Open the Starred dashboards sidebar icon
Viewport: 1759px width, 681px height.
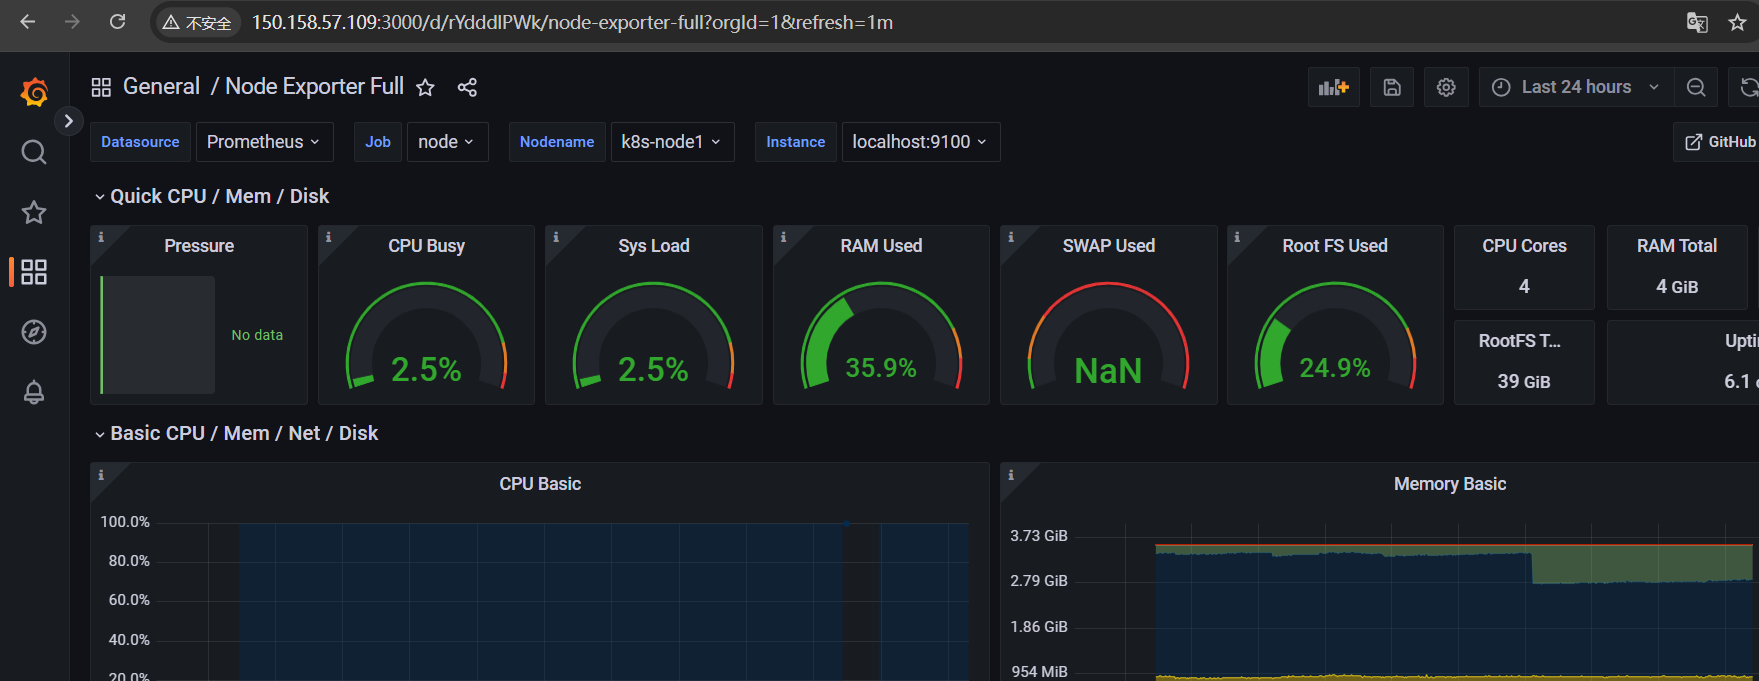coord(34,212)
